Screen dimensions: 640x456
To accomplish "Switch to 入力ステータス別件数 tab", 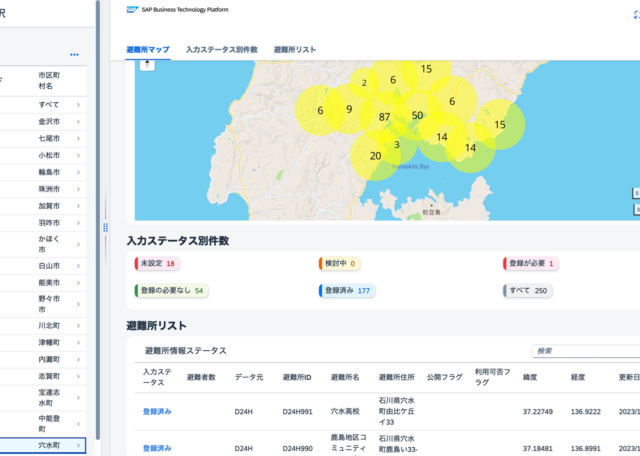I will point(221,49).
